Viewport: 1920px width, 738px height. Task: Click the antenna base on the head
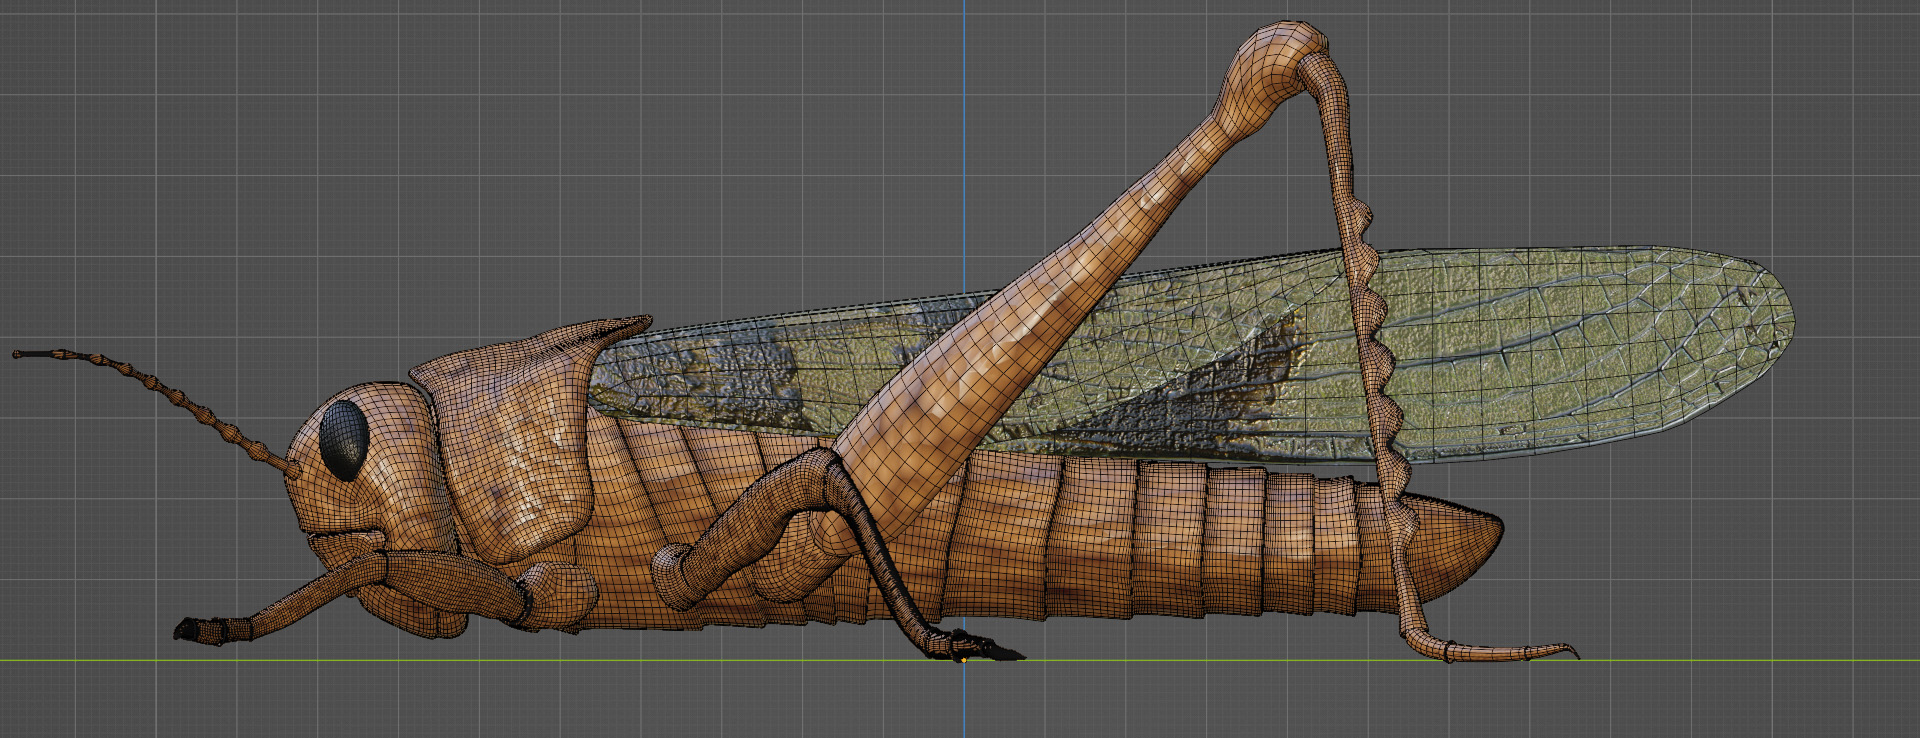(x=292, y=468)
